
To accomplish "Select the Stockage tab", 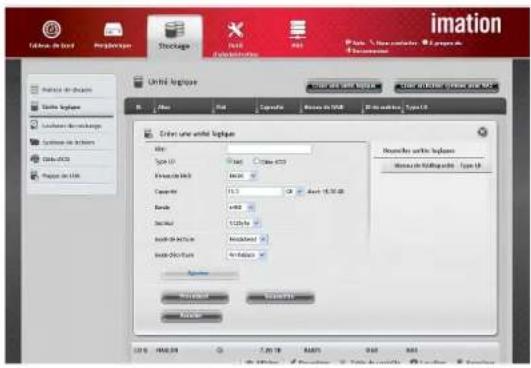I will coord(174,37).
